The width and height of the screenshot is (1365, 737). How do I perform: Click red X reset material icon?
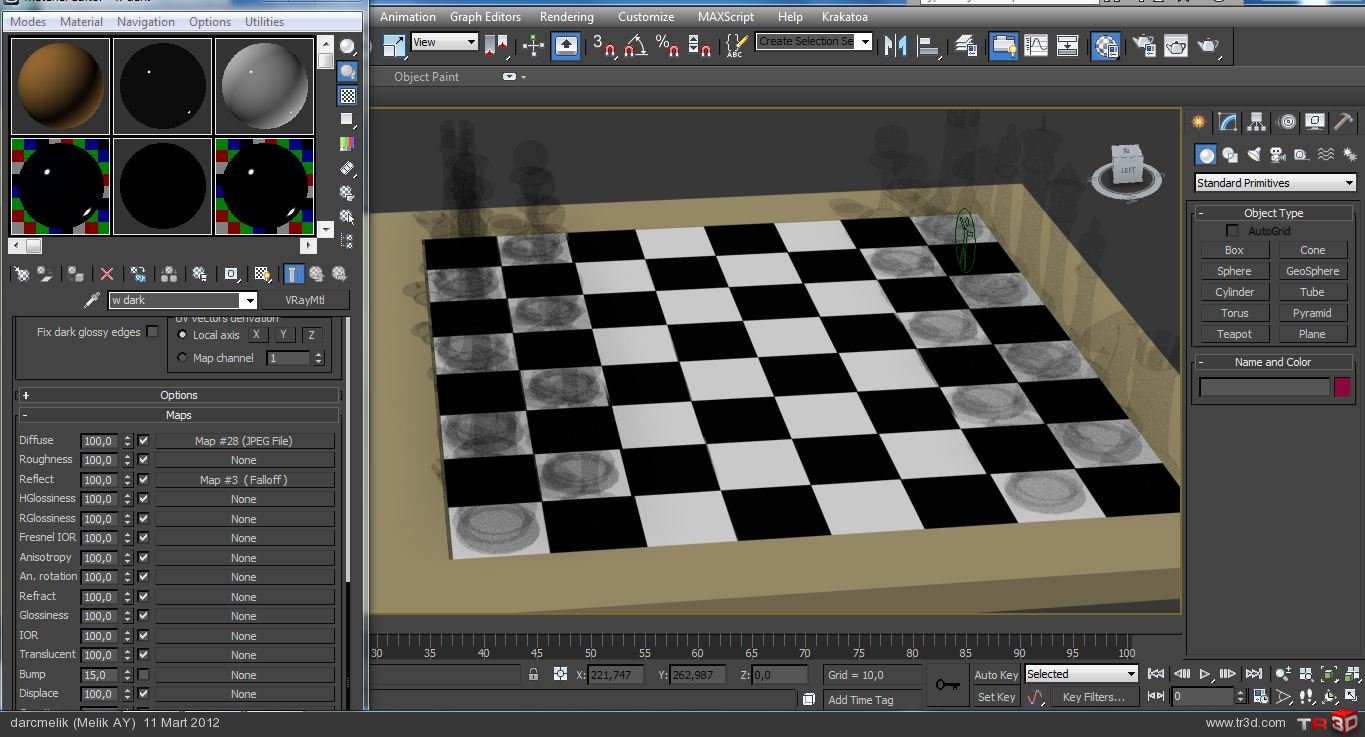tap(107, 274)
